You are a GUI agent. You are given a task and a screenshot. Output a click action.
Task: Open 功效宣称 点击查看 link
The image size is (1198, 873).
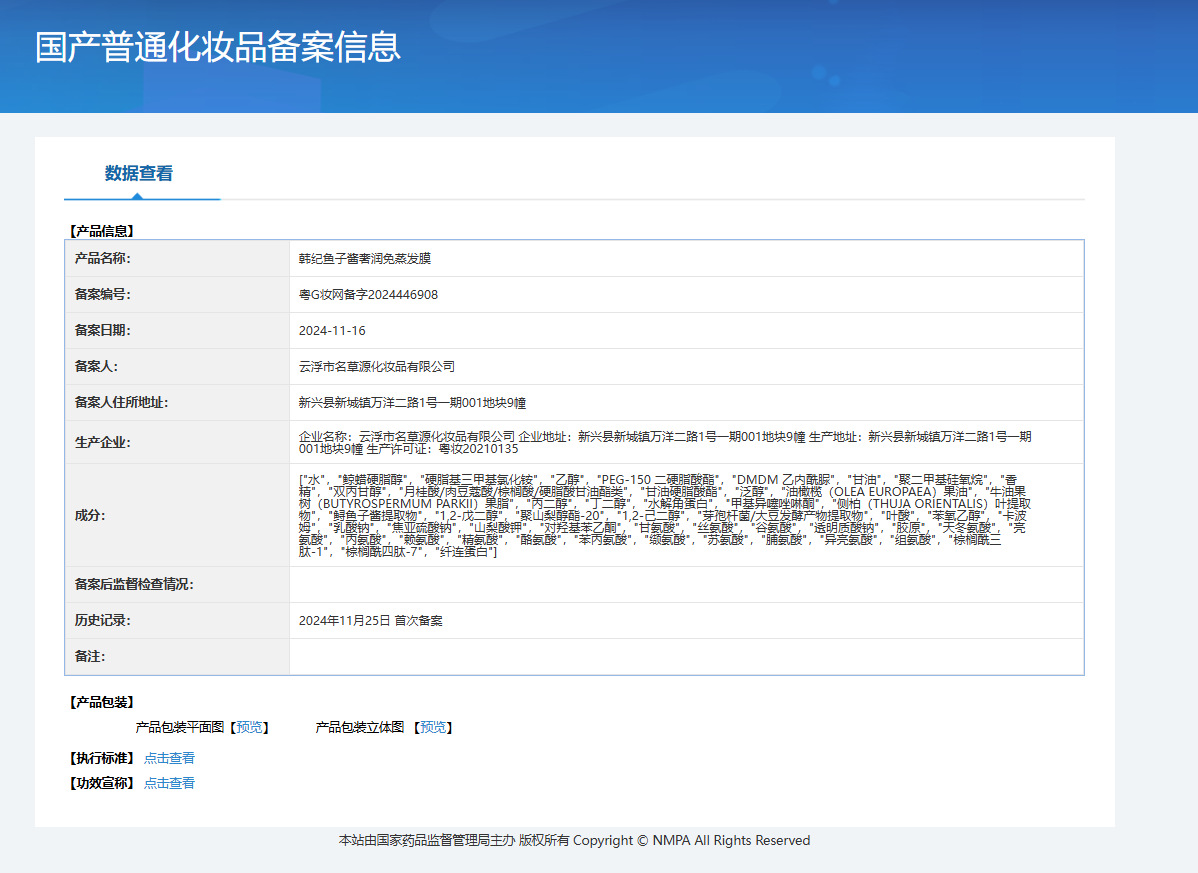click(x=170, y=783)
